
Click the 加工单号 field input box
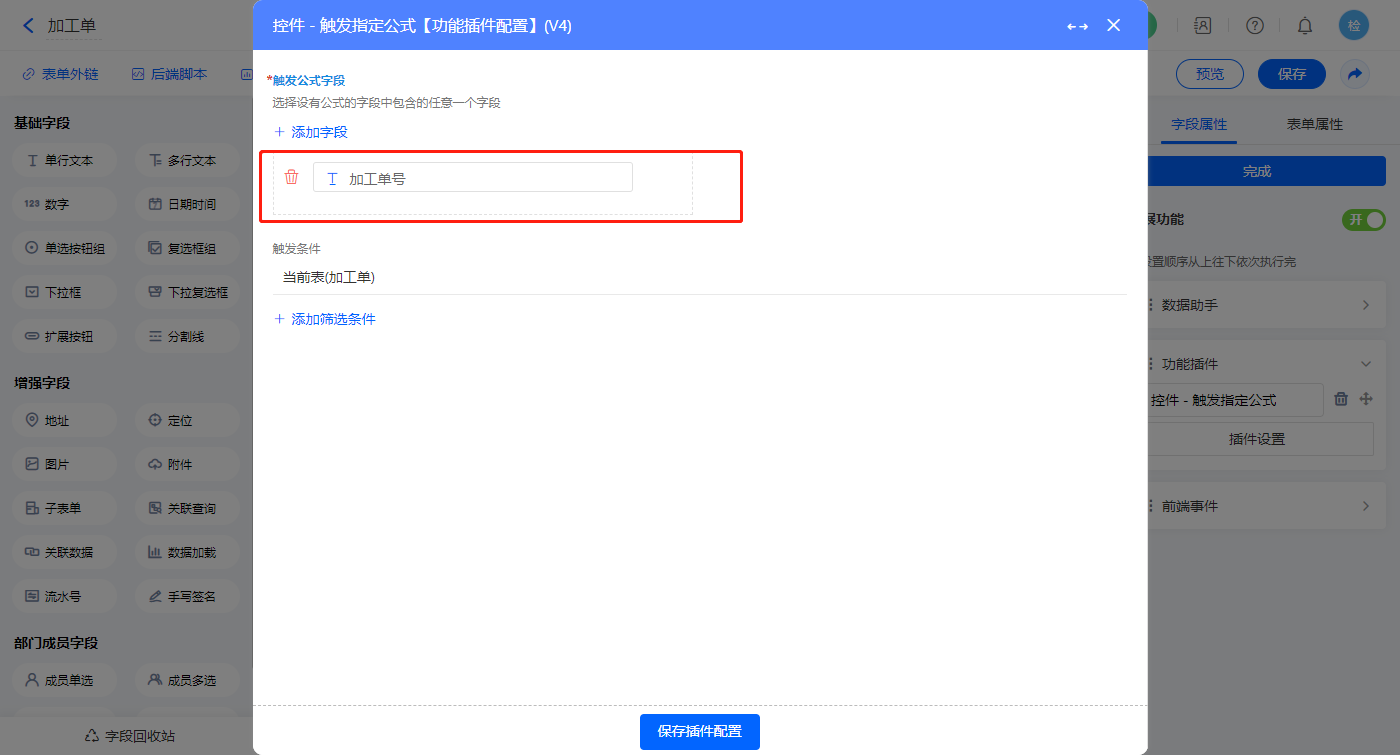(473, 178)
